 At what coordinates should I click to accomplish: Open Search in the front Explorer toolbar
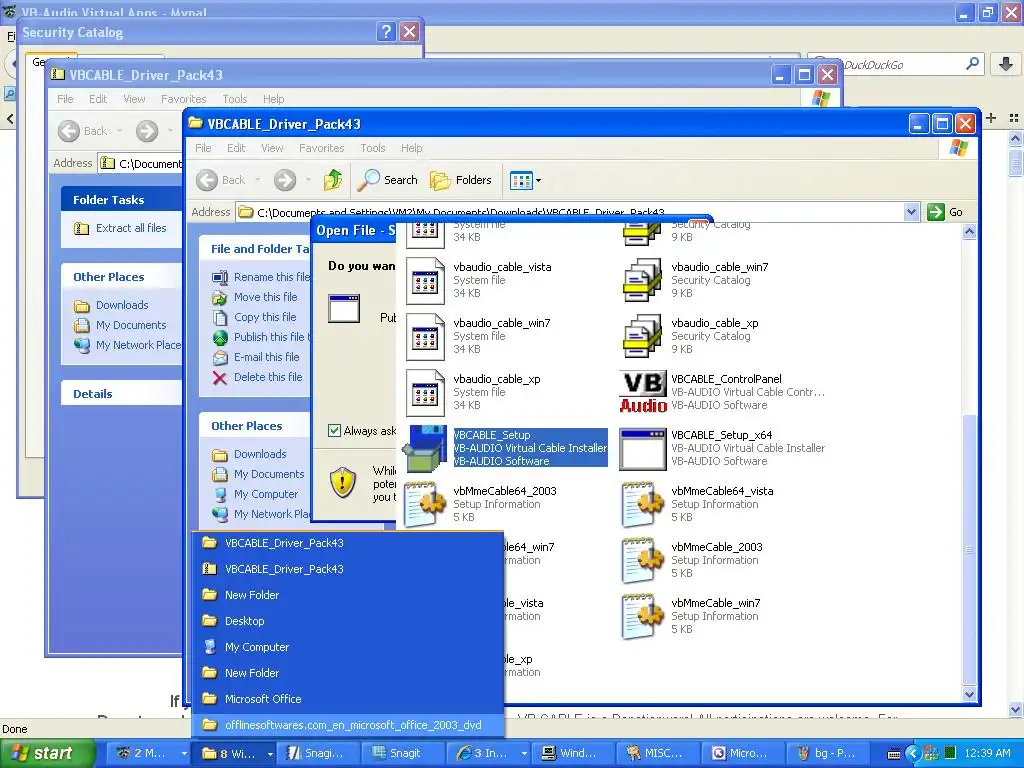pyautogui.click(x=387, y=180)
